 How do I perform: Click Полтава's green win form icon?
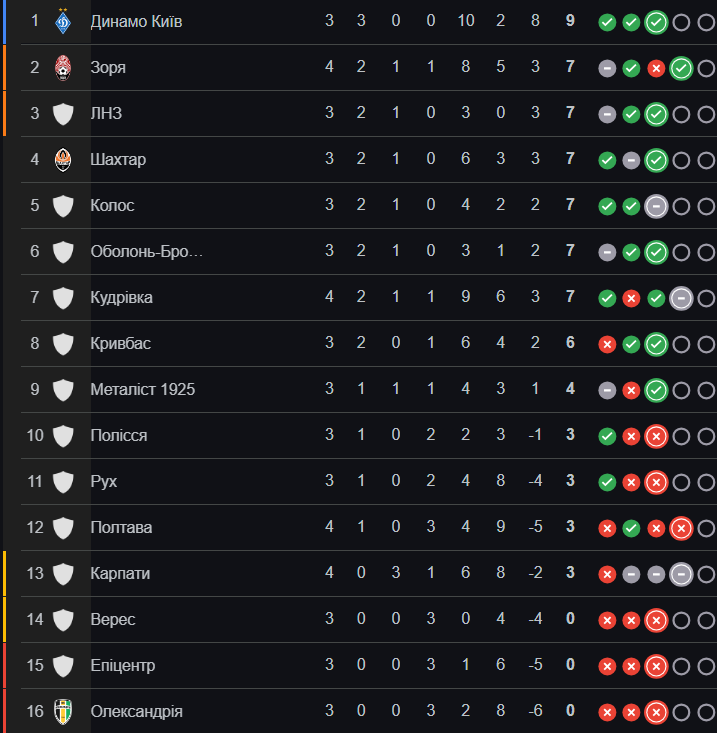point(631,528)
